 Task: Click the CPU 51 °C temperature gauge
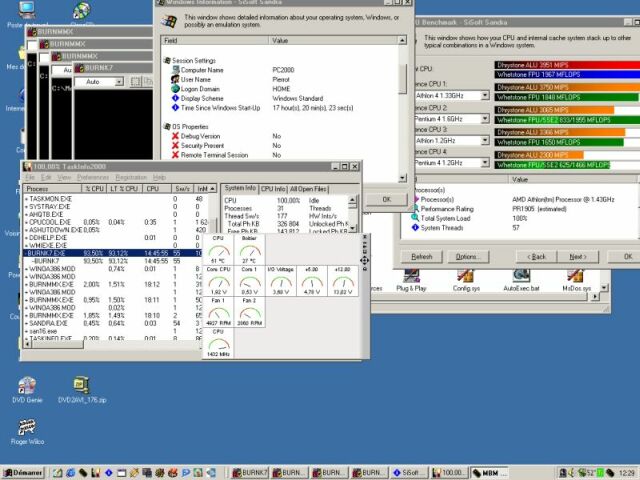point(218,249)
